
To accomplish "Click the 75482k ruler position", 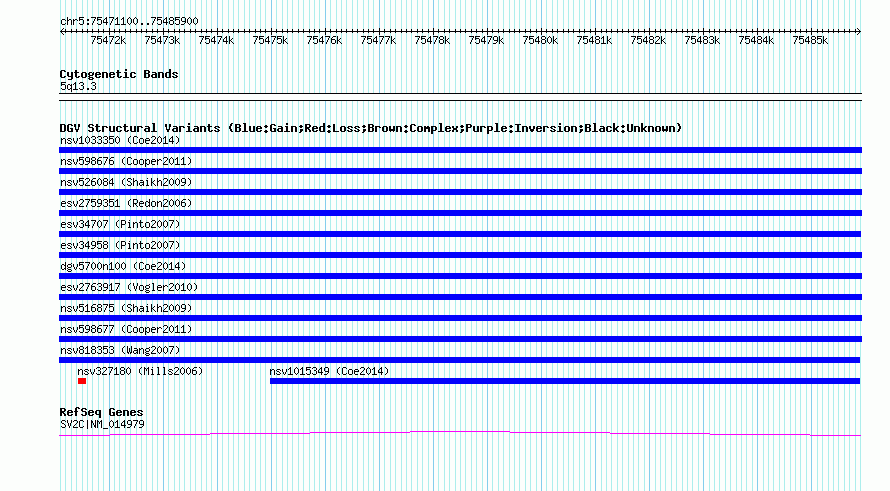I will click(x=648, y=40).
